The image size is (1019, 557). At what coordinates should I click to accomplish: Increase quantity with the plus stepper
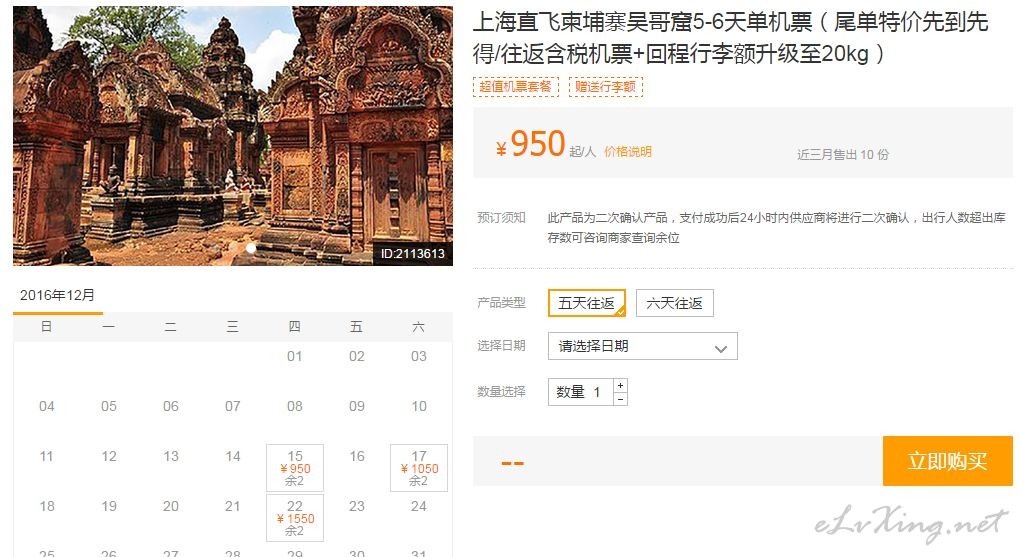(x=621, y=385)
